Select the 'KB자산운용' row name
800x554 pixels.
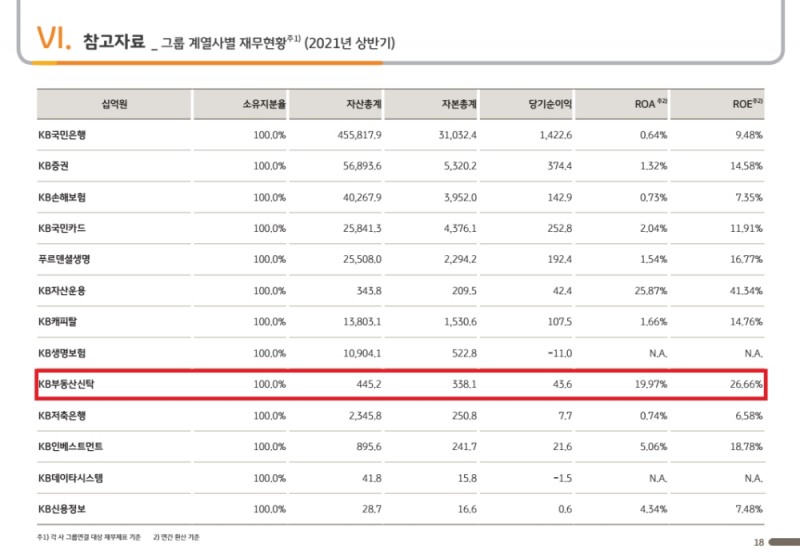point(62,291)
